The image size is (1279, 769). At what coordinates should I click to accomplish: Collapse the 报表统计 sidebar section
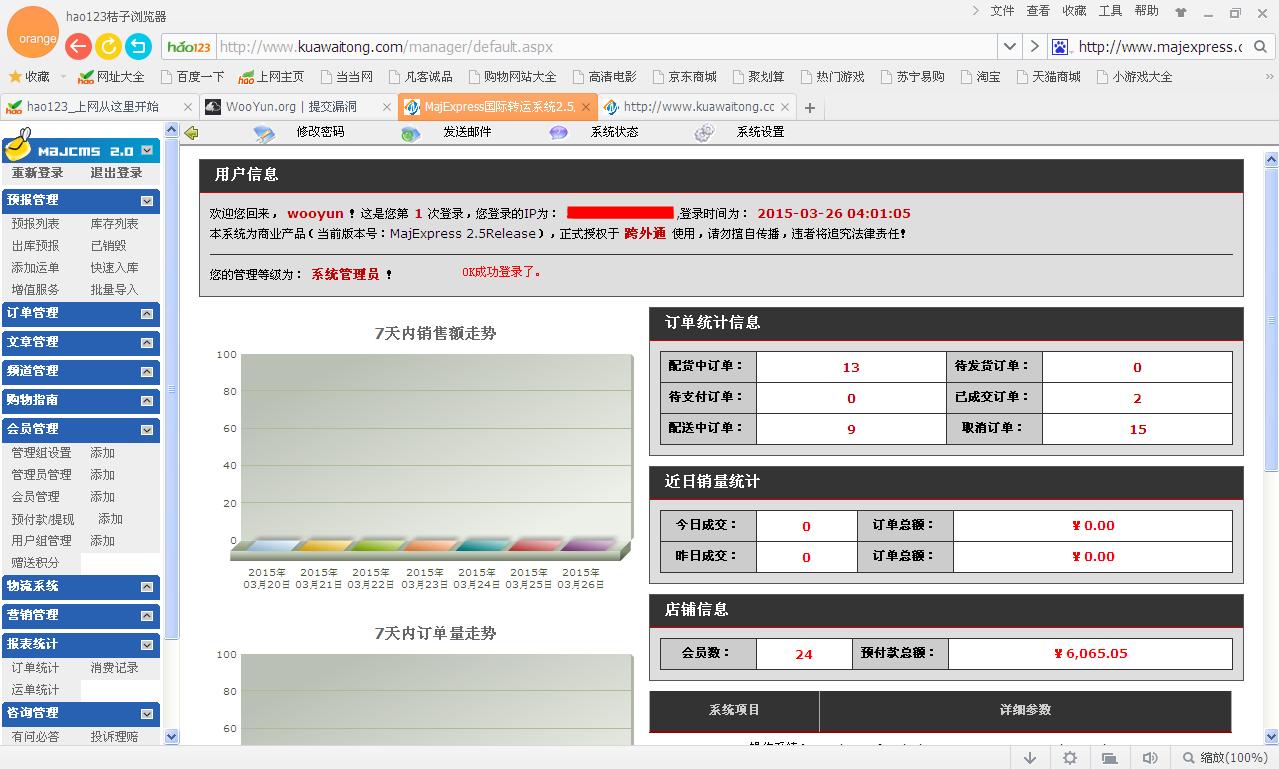click(147, 645)
